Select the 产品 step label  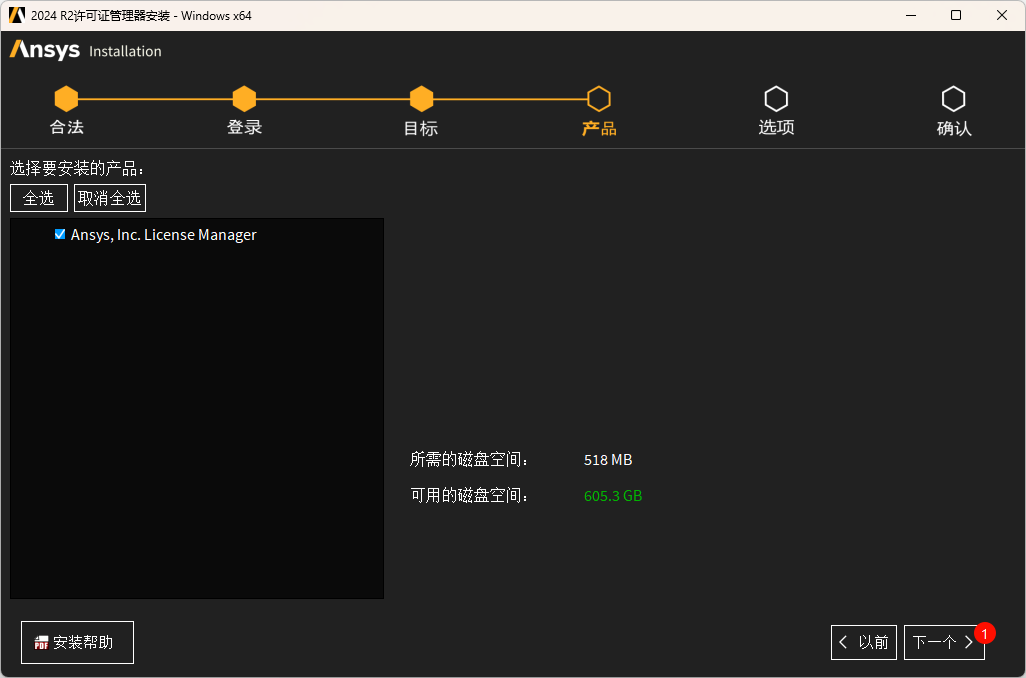599,128
